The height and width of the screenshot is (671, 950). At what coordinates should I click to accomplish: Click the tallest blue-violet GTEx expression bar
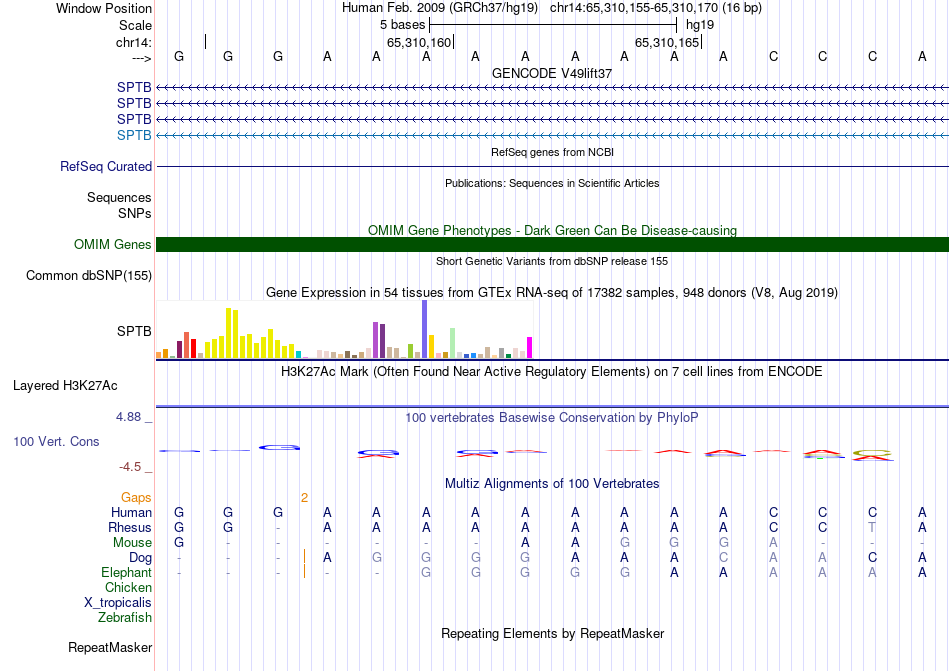[x=425, y=329]
